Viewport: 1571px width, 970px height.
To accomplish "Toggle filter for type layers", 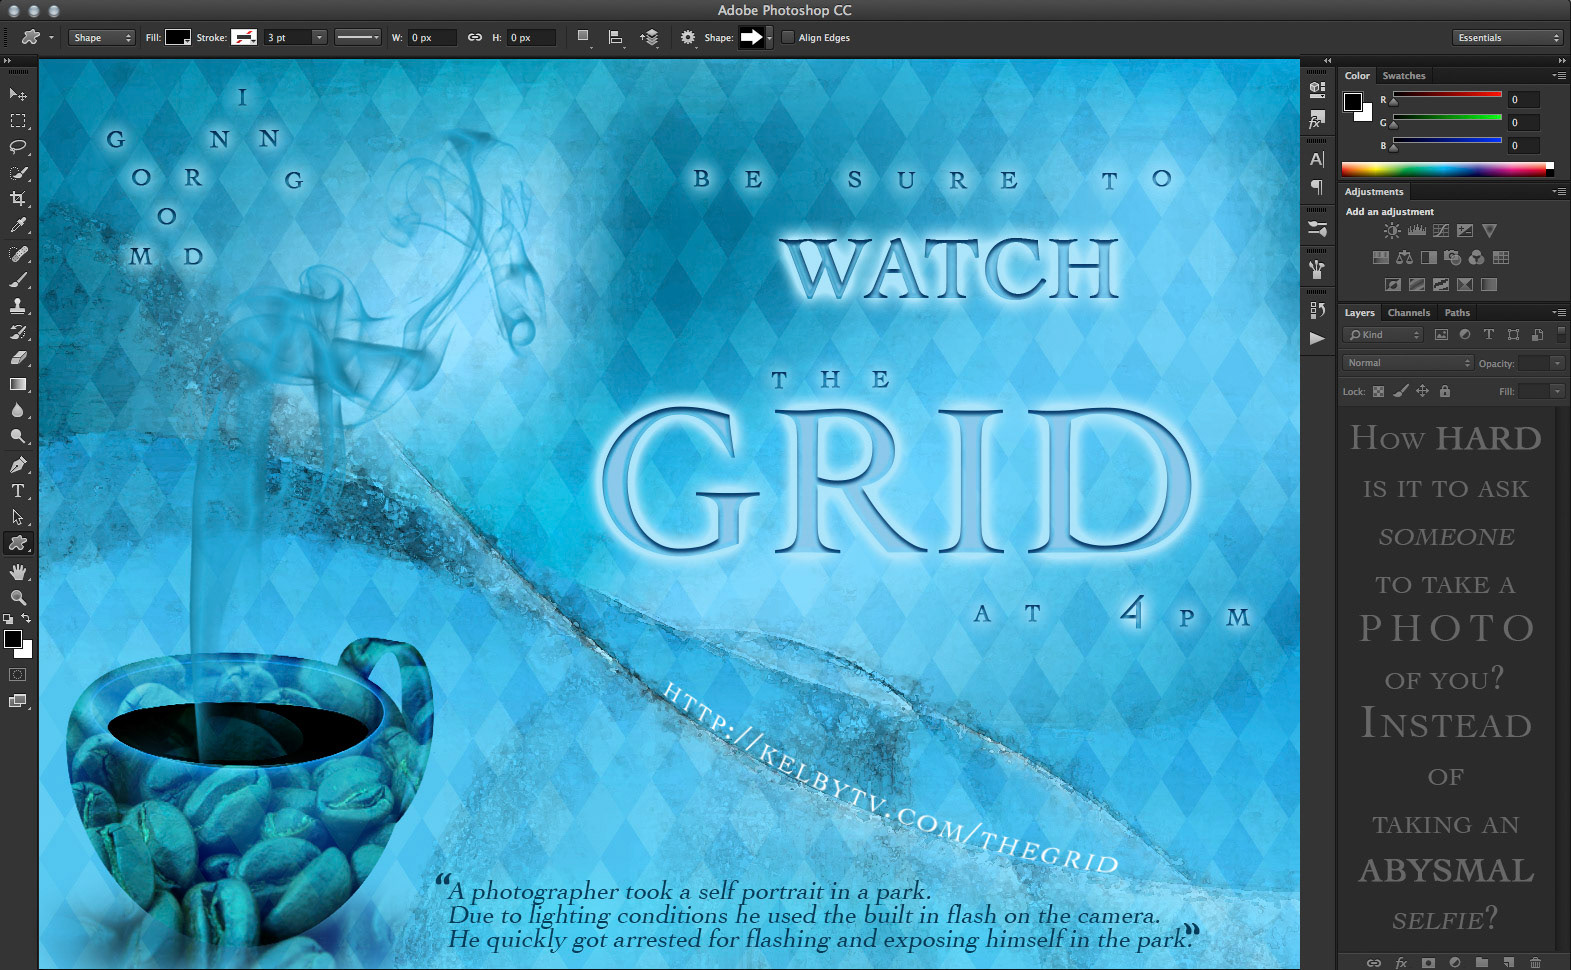I will tap(1489, 335).
